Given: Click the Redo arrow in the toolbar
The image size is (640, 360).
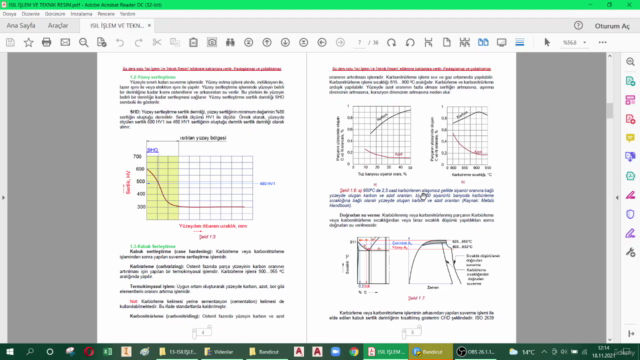Looking at the screenshot, I should (138, 42).
